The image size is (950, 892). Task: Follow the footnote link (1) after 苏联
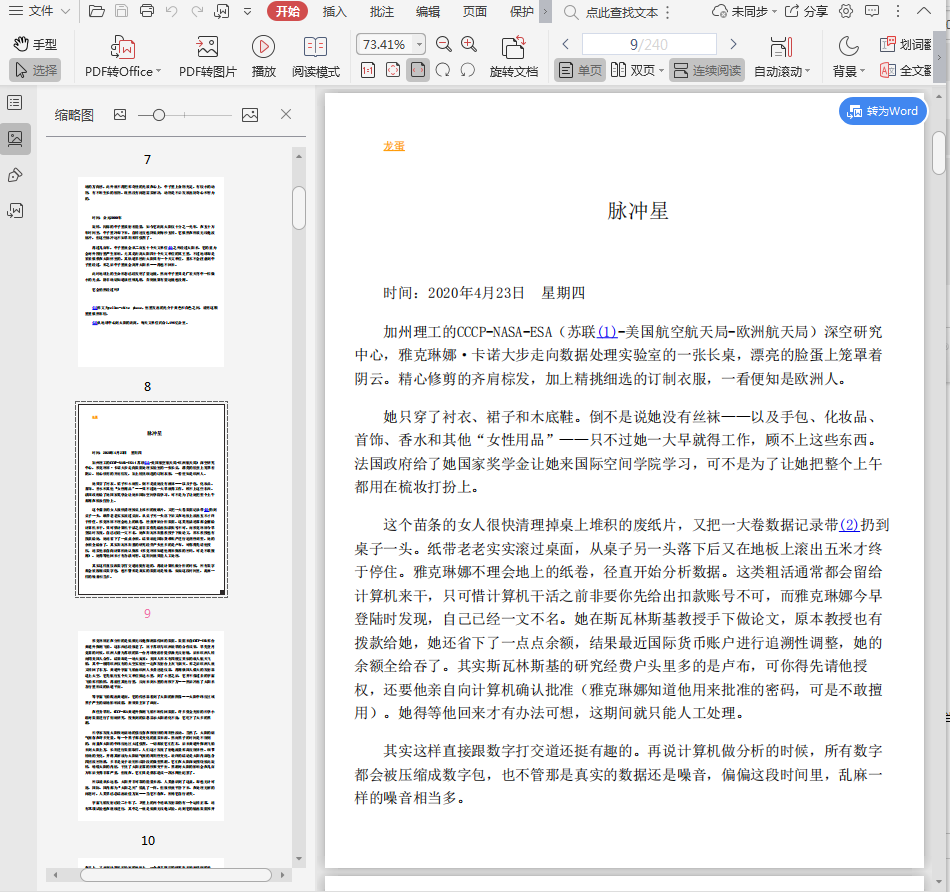click(607, 332)
